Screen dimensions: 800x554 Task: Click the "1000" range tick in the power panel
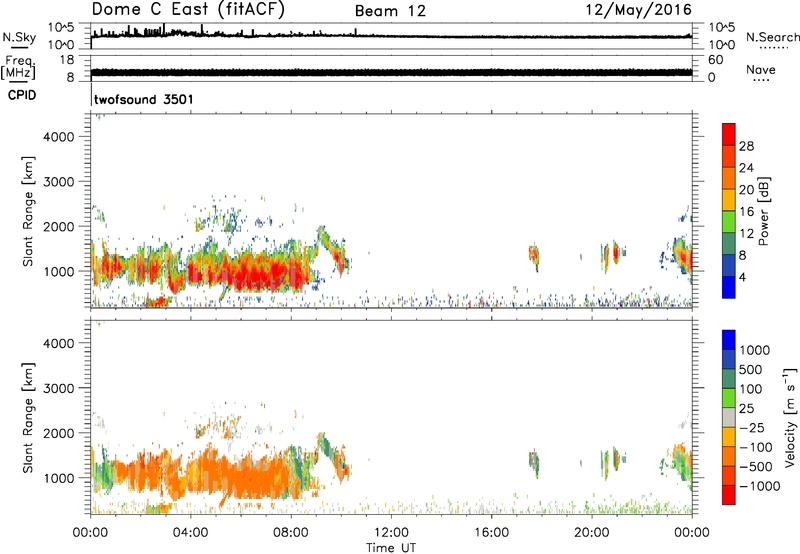pos(59,271)
